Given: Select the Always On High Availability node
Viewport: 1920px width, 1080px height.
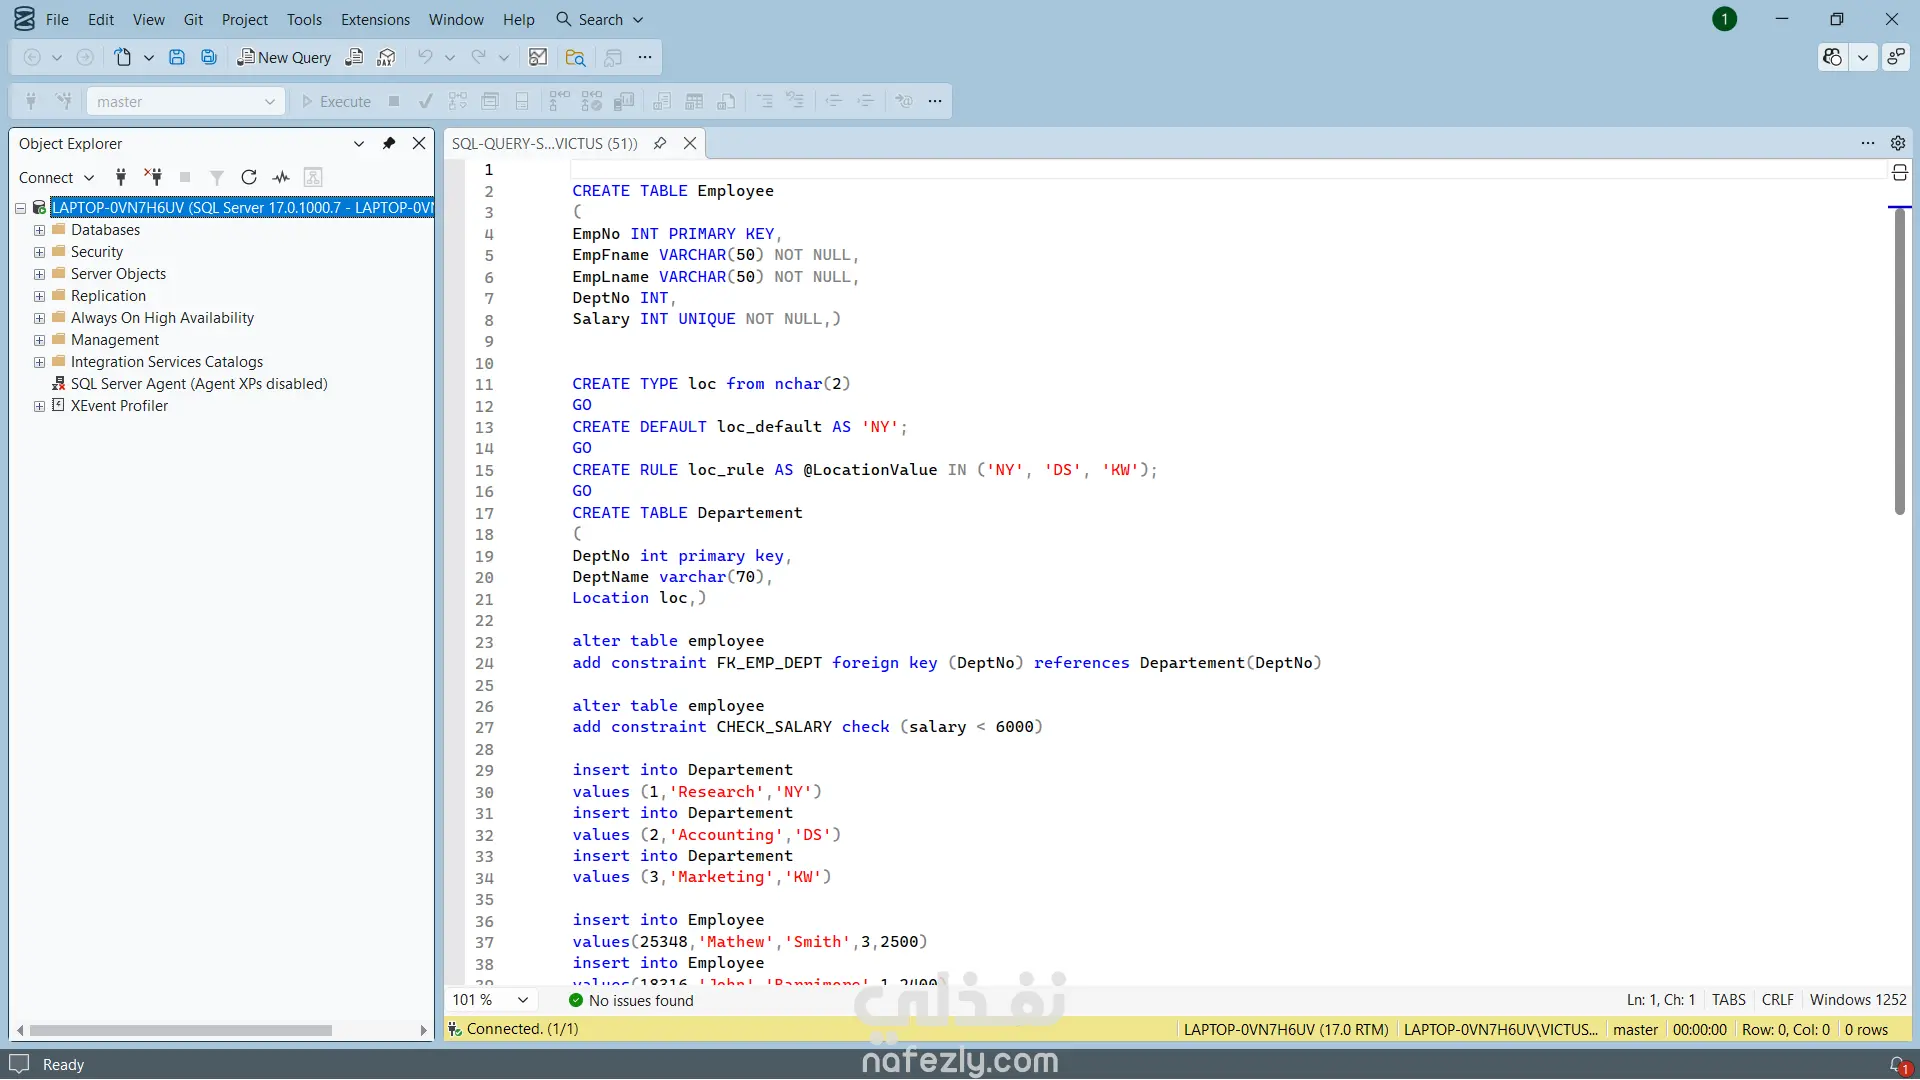Looking at the screenshot, I should (x=162, y=318).
